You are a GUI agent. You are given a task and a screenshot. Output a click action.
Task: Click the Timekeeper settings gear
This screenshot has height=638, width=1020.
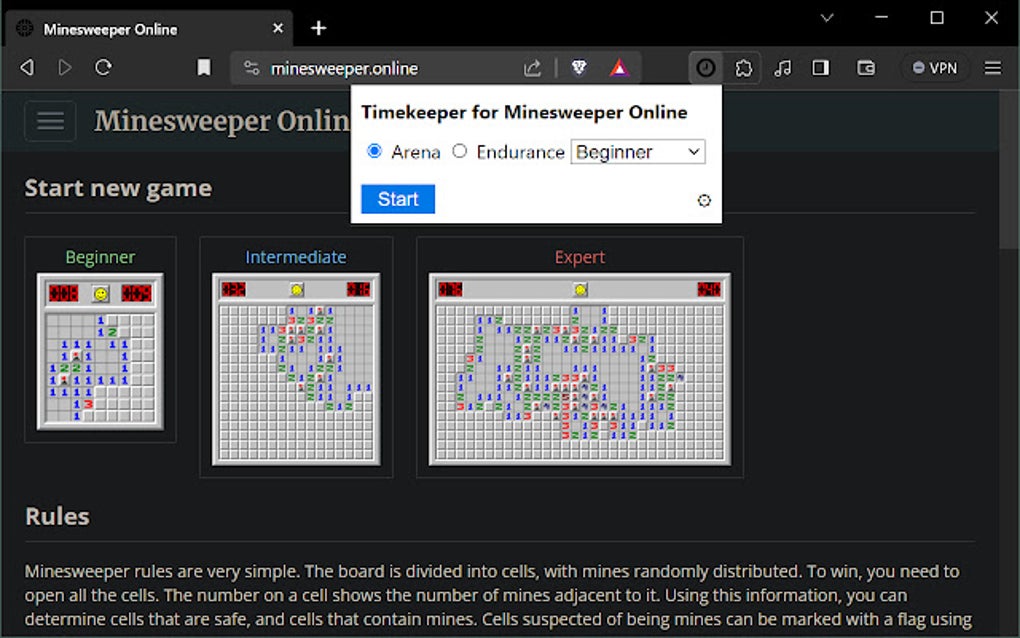coord(704,200)
